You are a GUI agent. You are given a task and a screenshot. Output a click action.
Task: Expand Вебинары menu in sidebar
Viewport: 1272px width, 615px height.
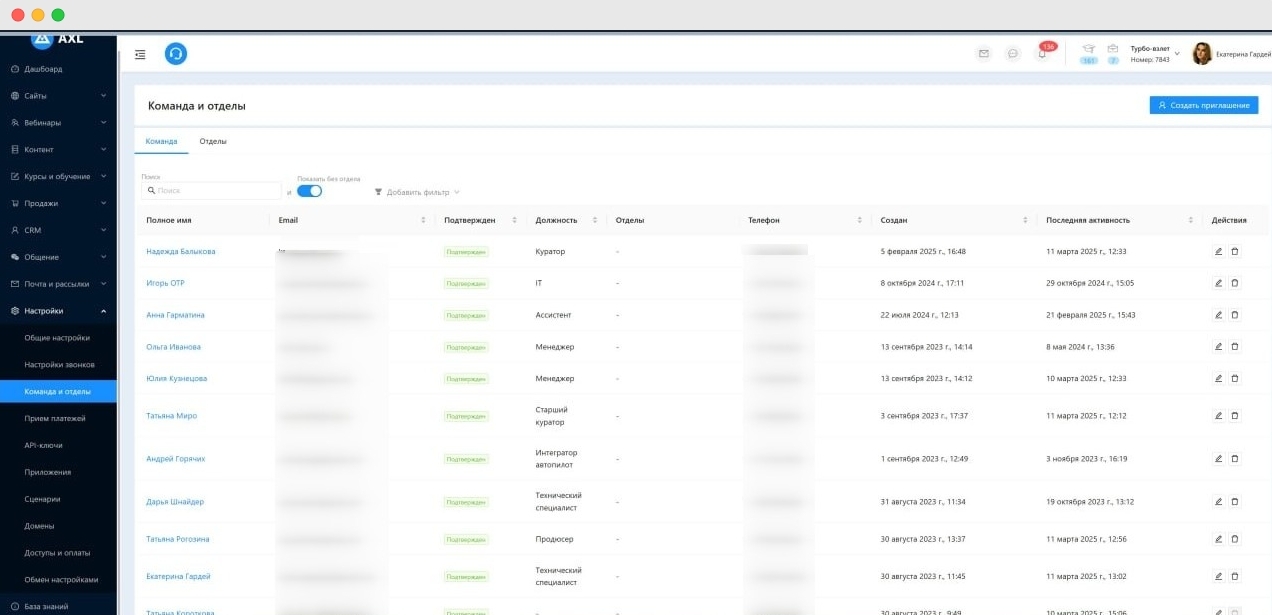click(x=58, y=123)
